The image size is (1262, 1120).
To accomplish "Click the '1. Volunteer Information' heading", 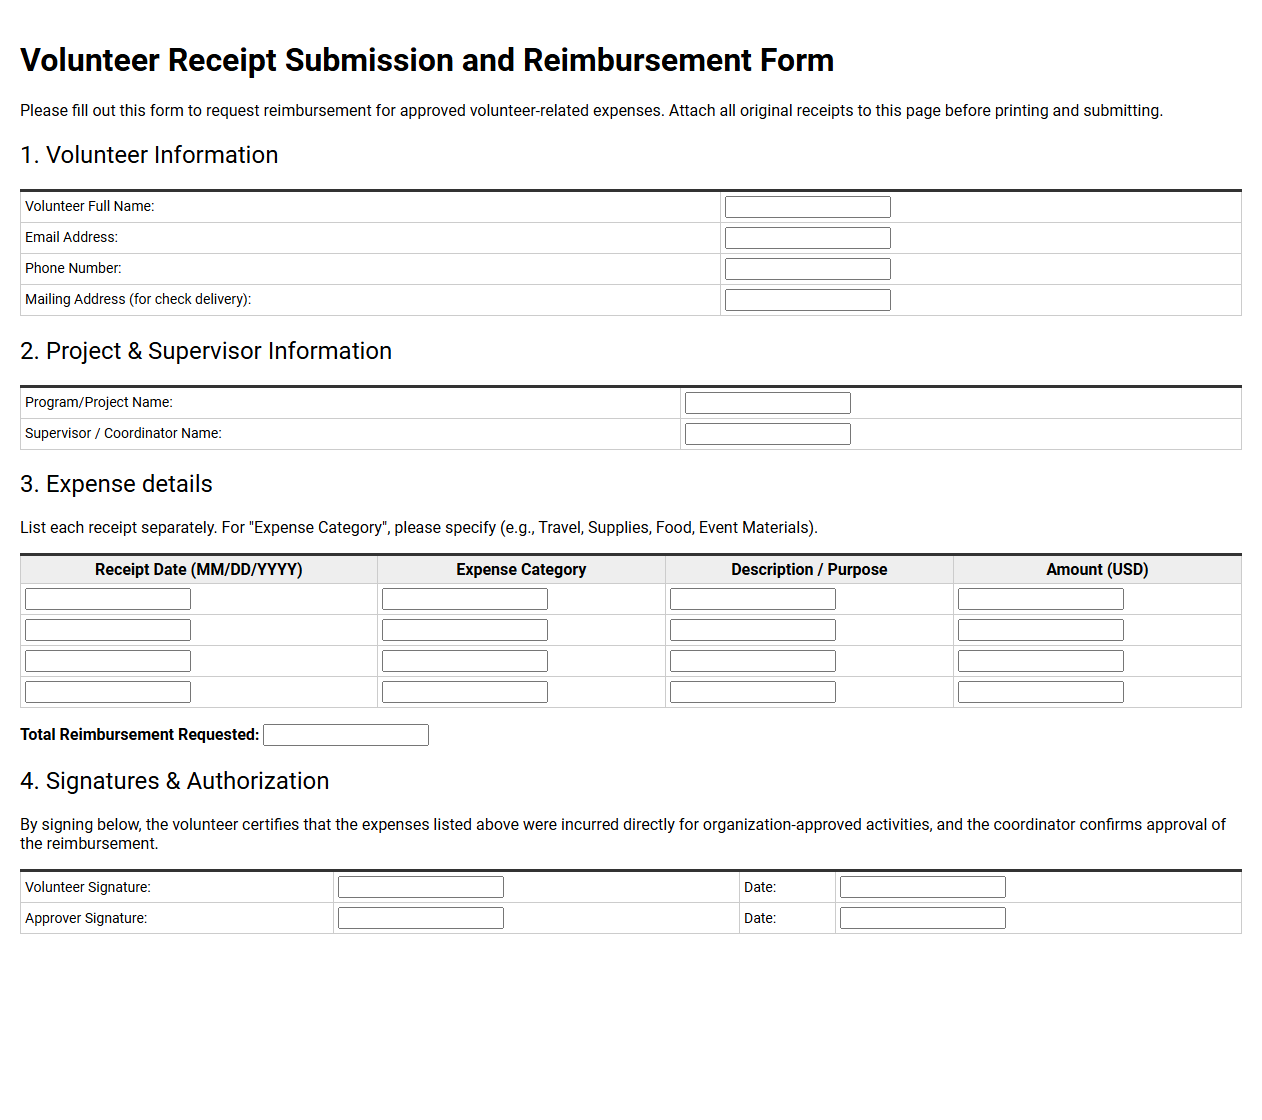I will pos(149,155).
